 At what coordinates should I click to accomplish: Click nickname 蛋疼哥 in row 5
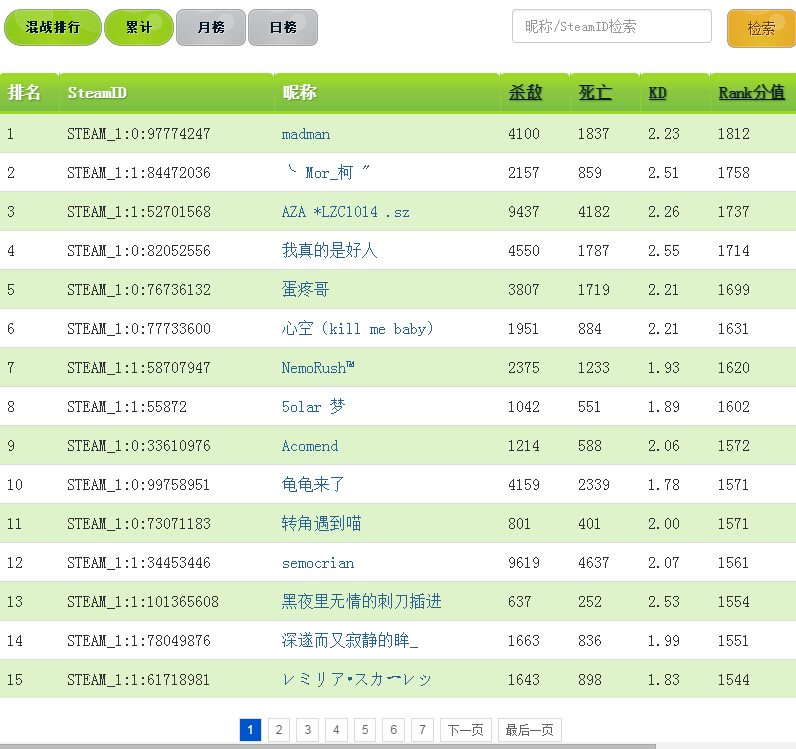click(305, 290)
